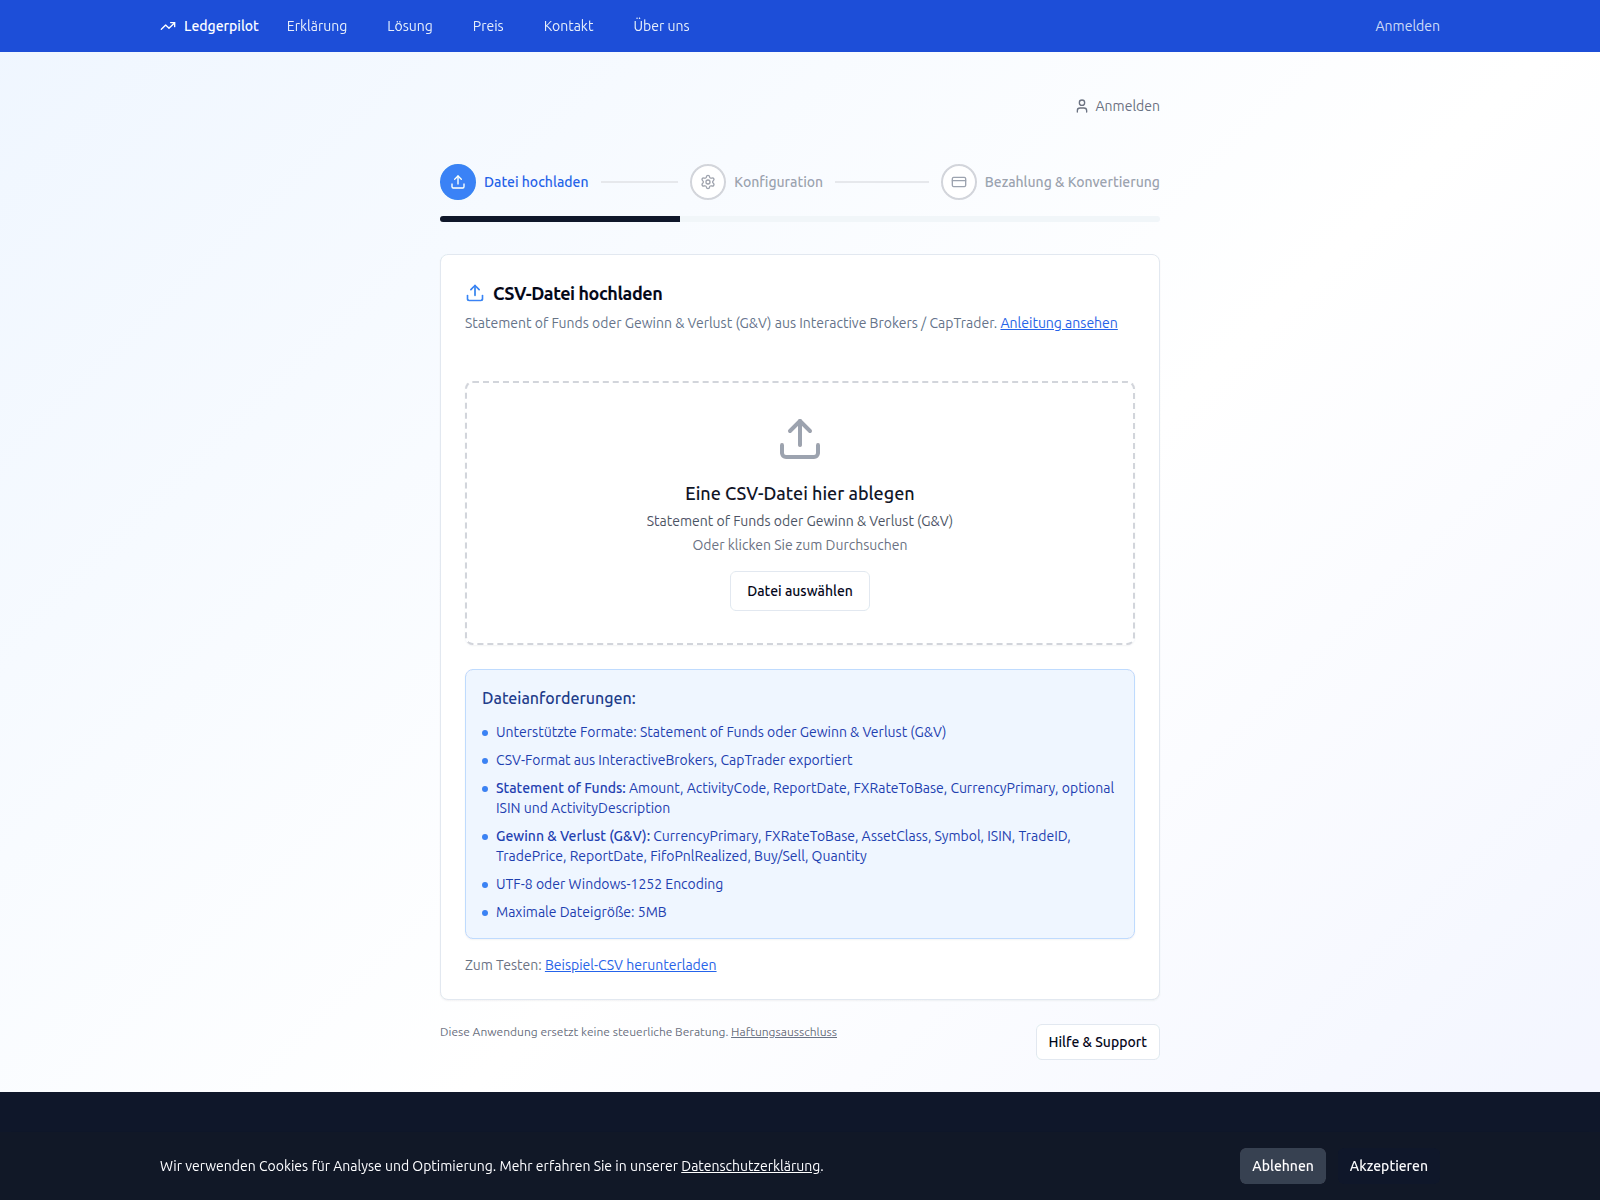This screenshot has width=1600, height=1200.
Task: Open the Erklärung menu item
Action: tap(316, 26)
